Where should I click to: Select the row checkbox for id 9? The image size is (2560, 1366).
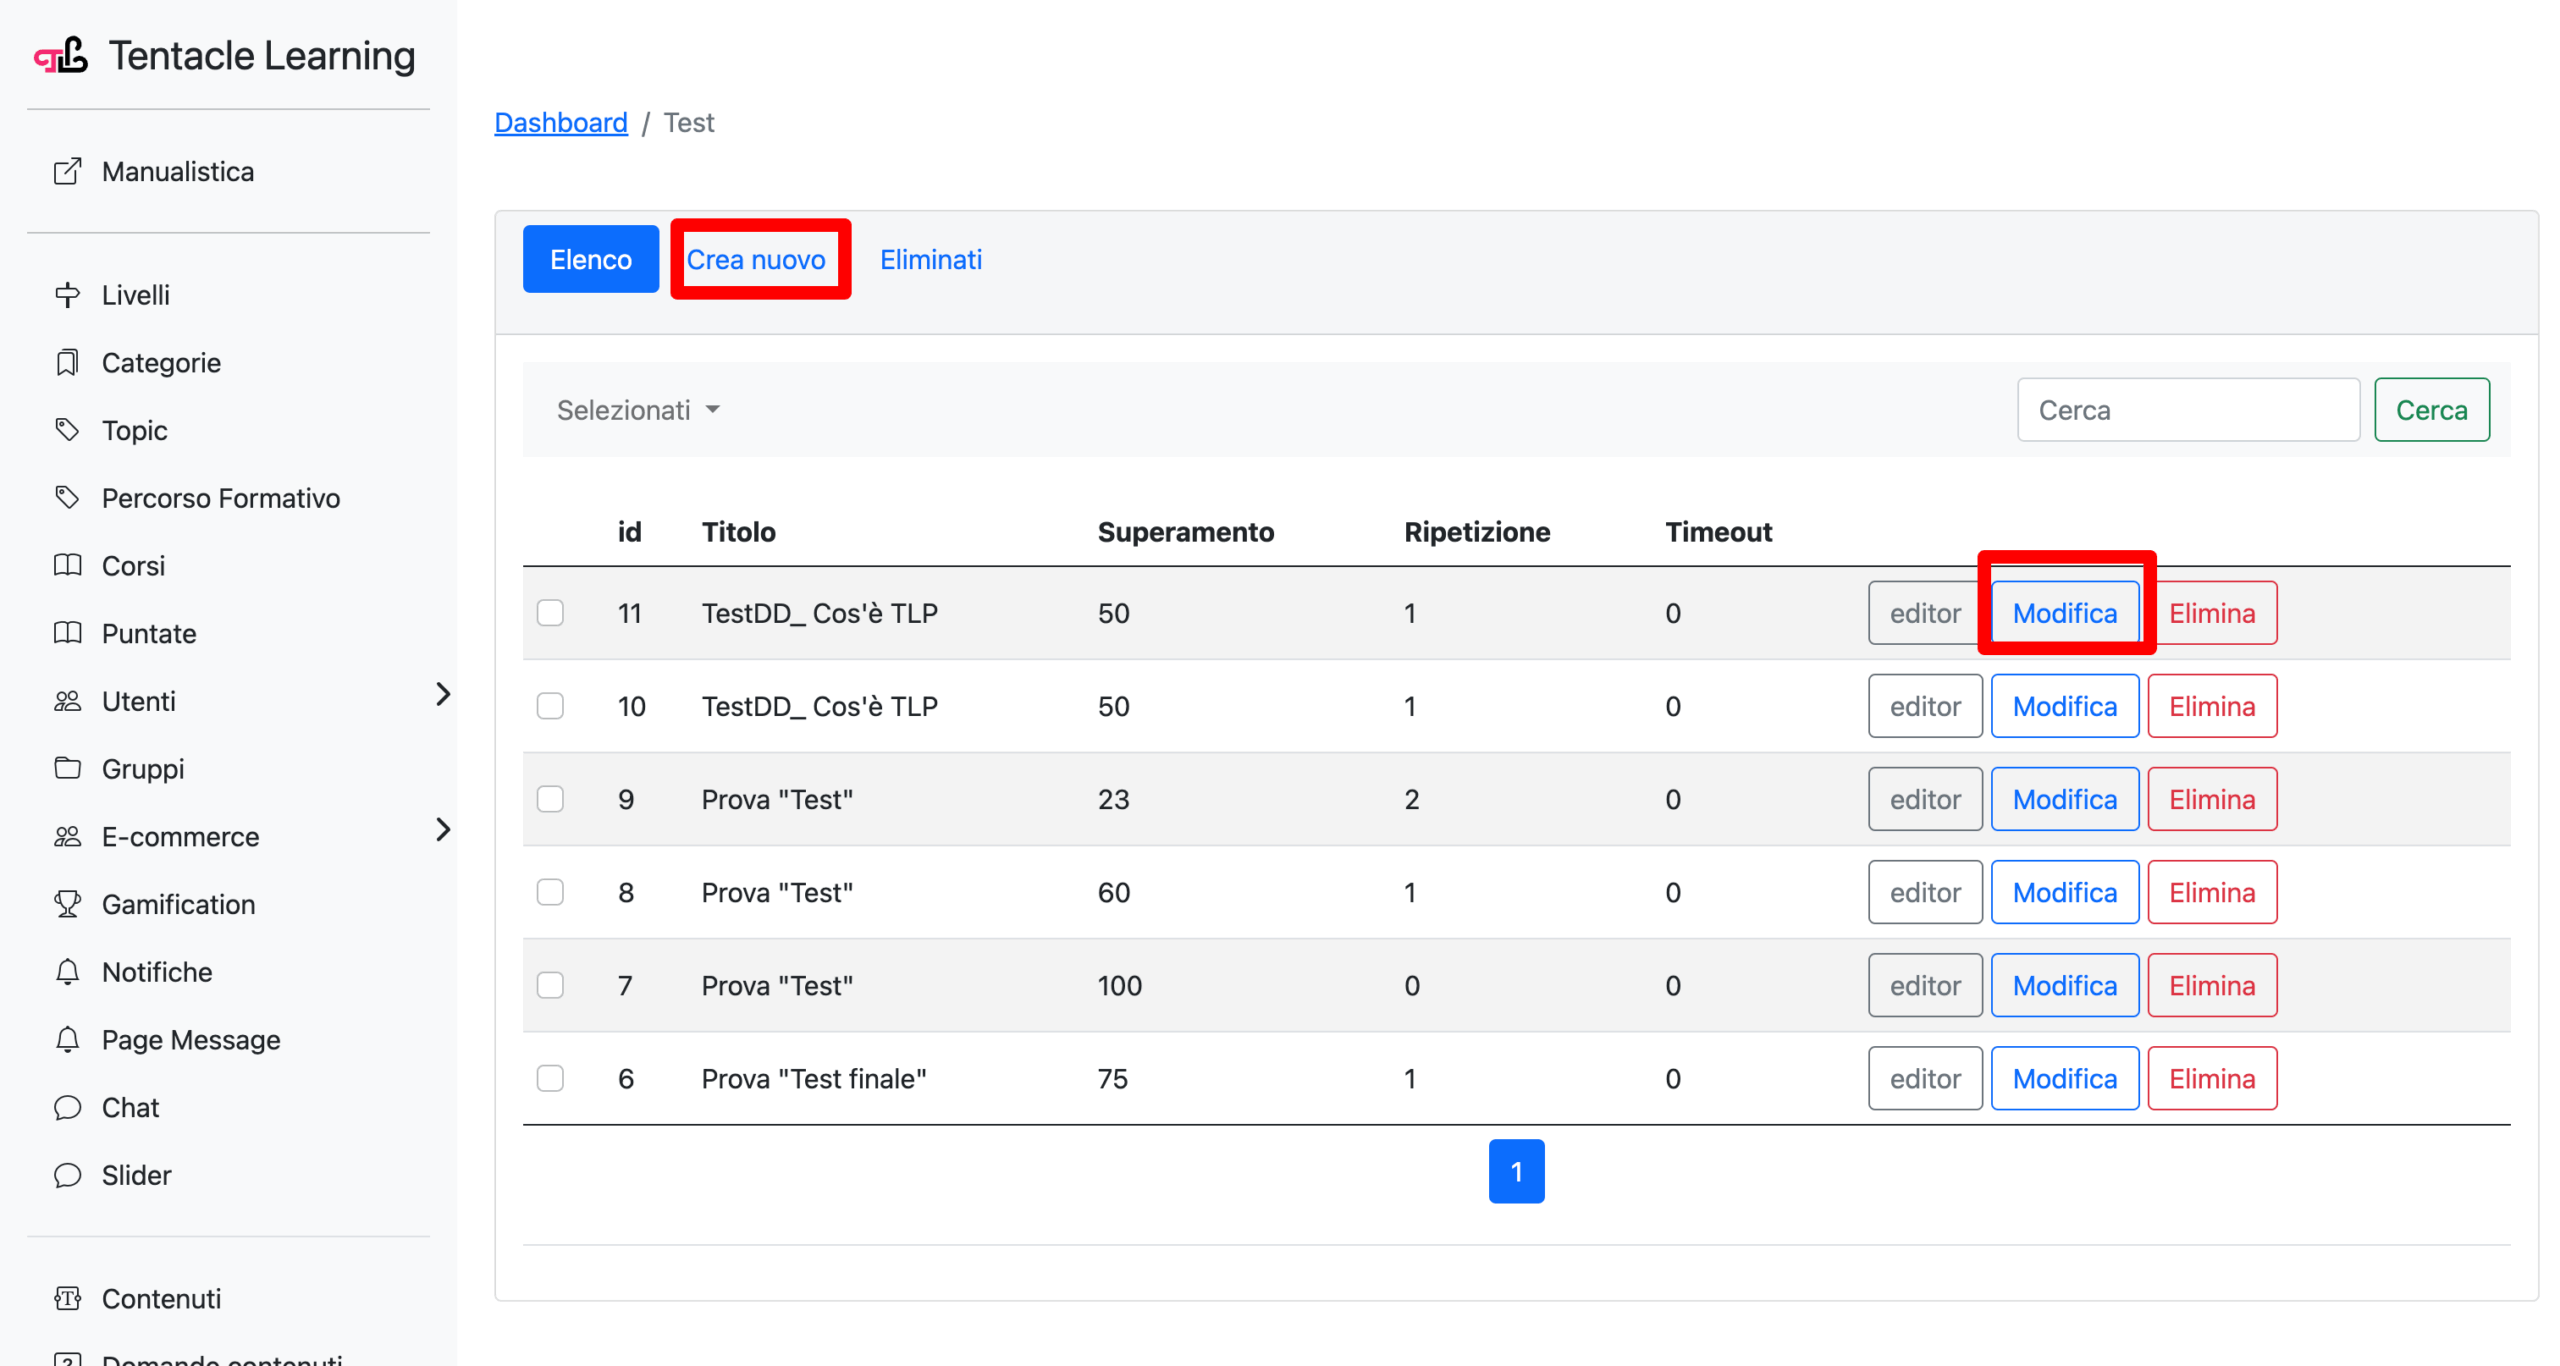click(550, 799)
